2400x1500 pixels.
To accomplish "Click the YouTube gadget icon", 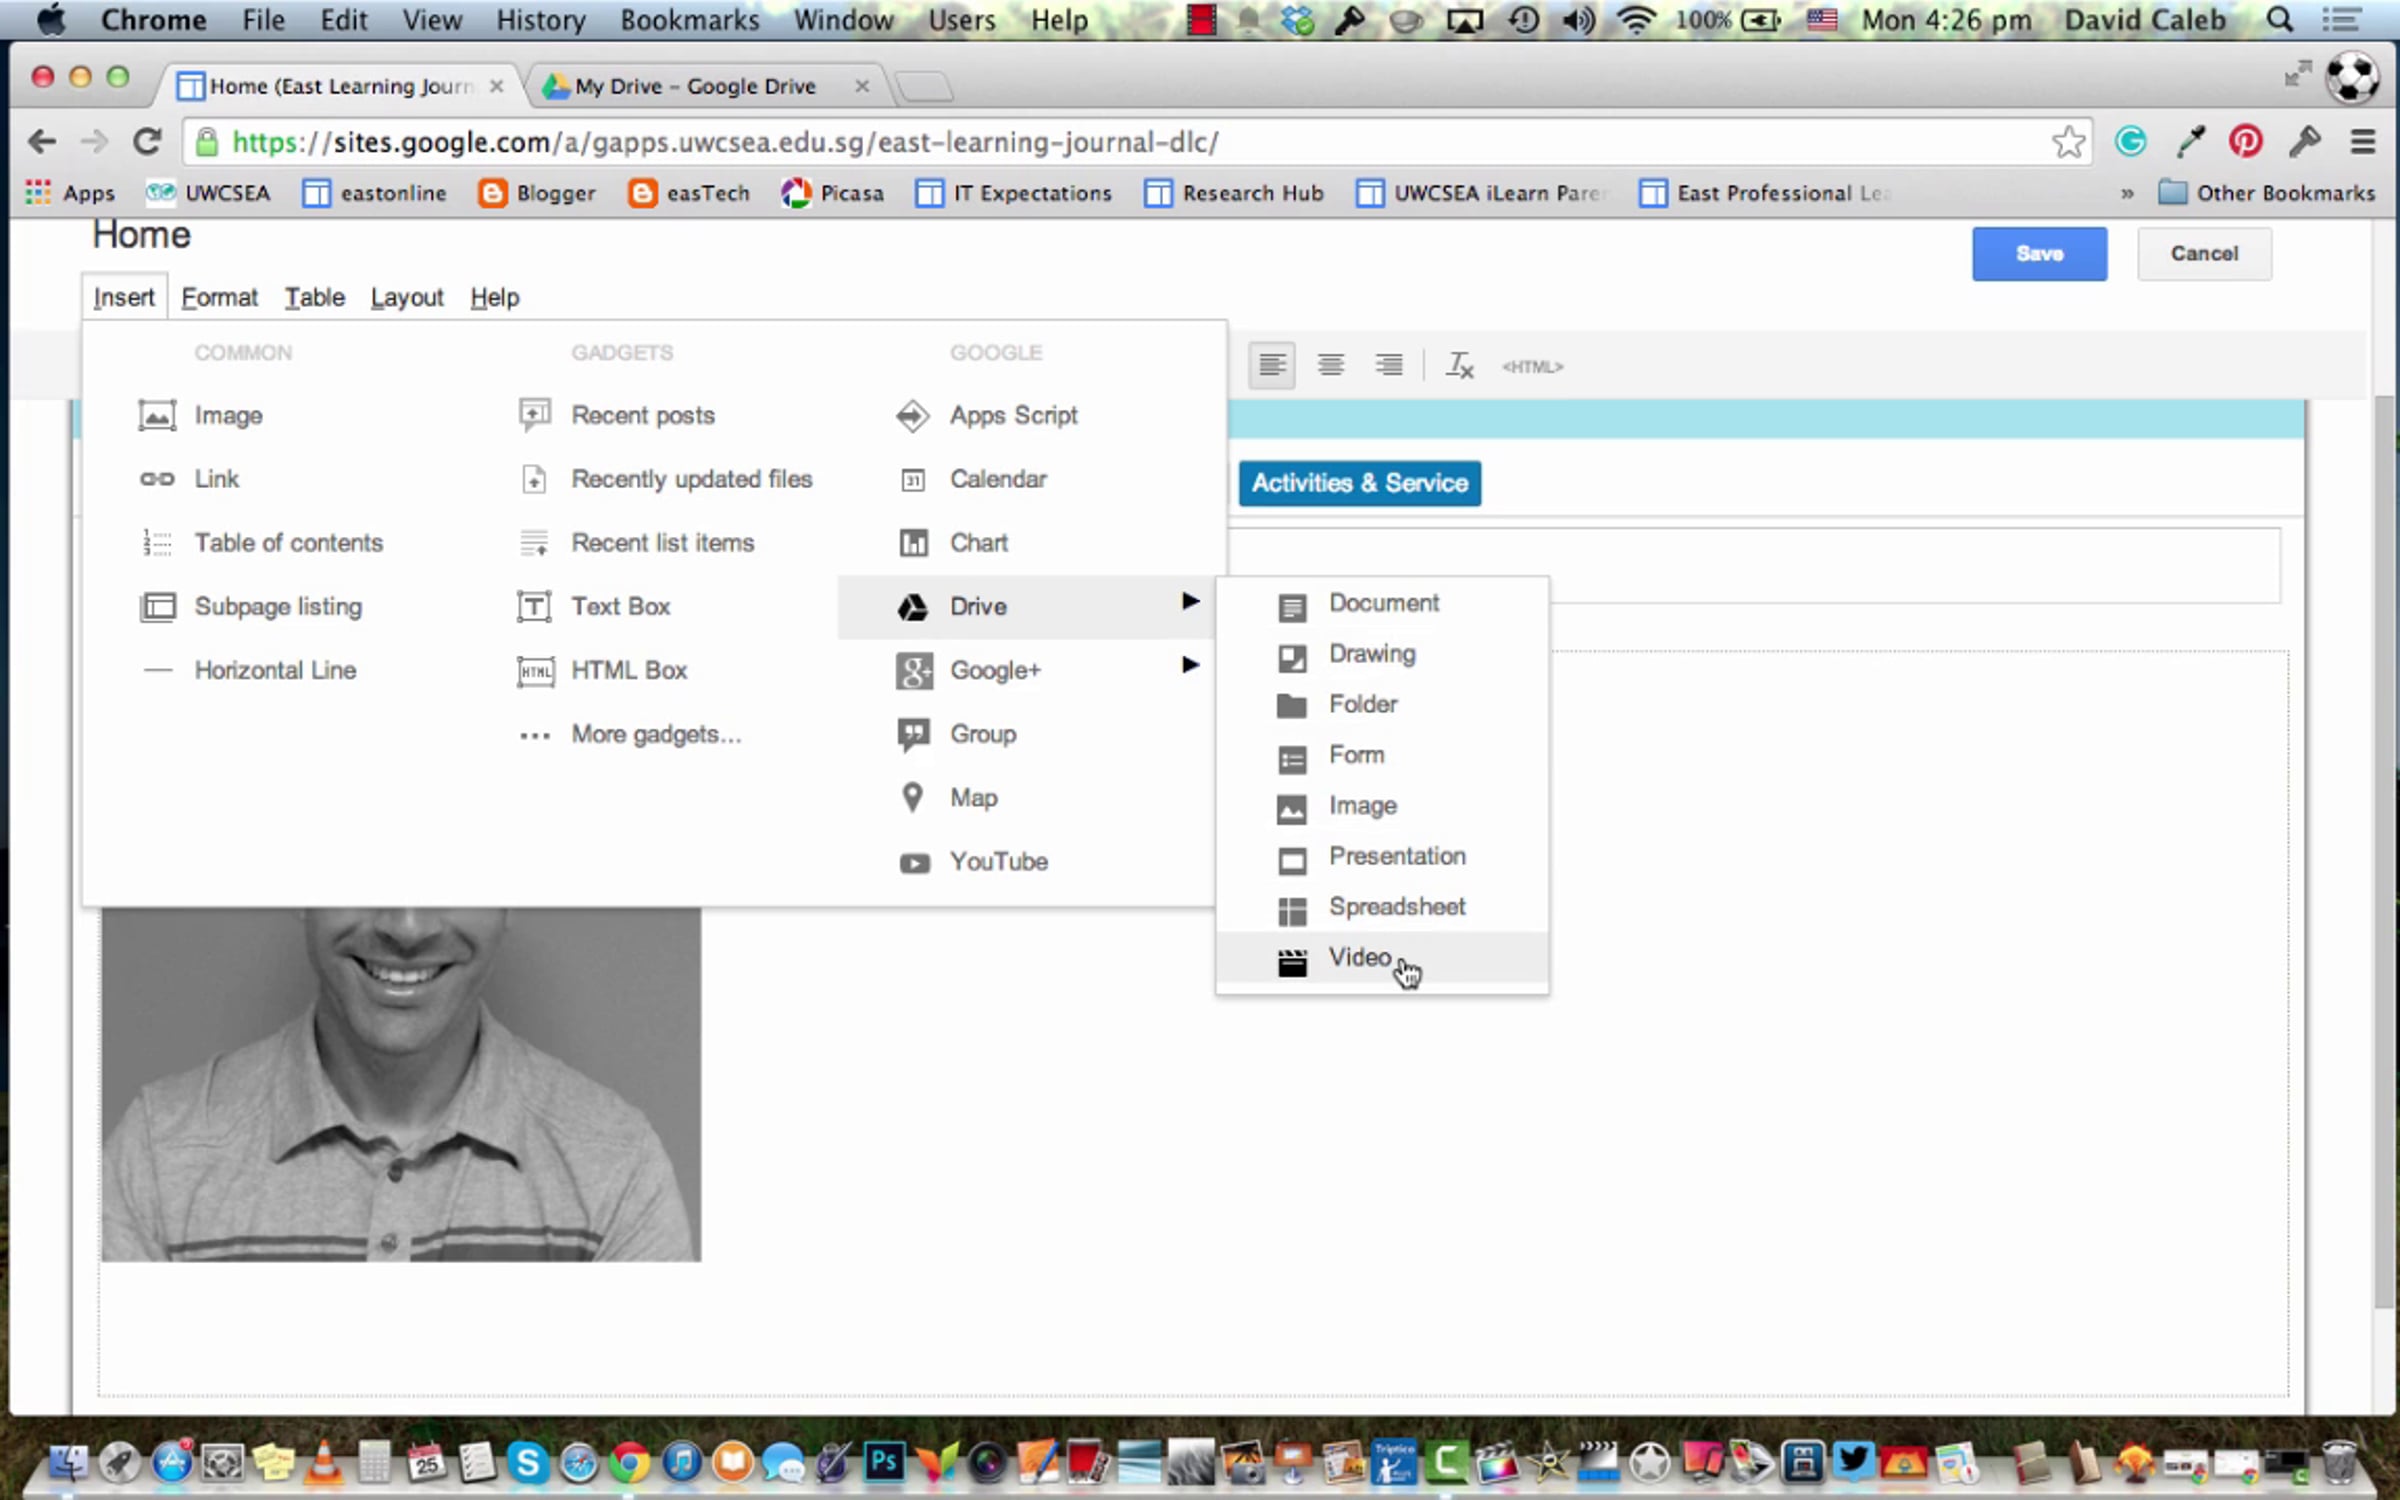I will 914,862.
